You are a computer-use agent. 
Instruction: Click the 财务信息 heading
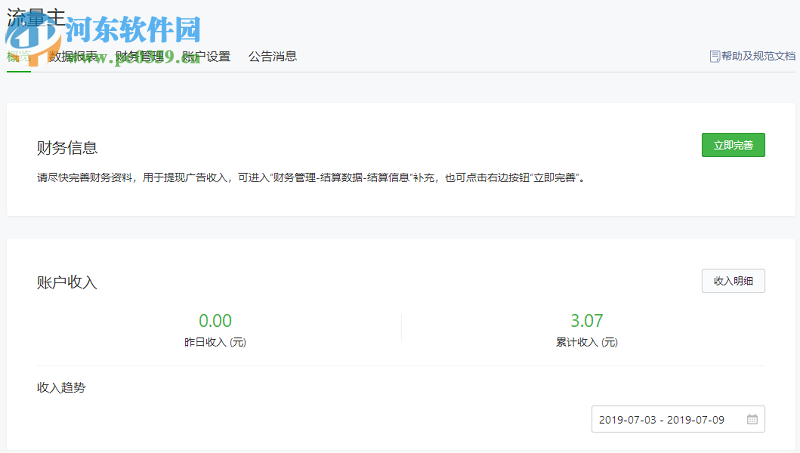[x=67, y=148]
